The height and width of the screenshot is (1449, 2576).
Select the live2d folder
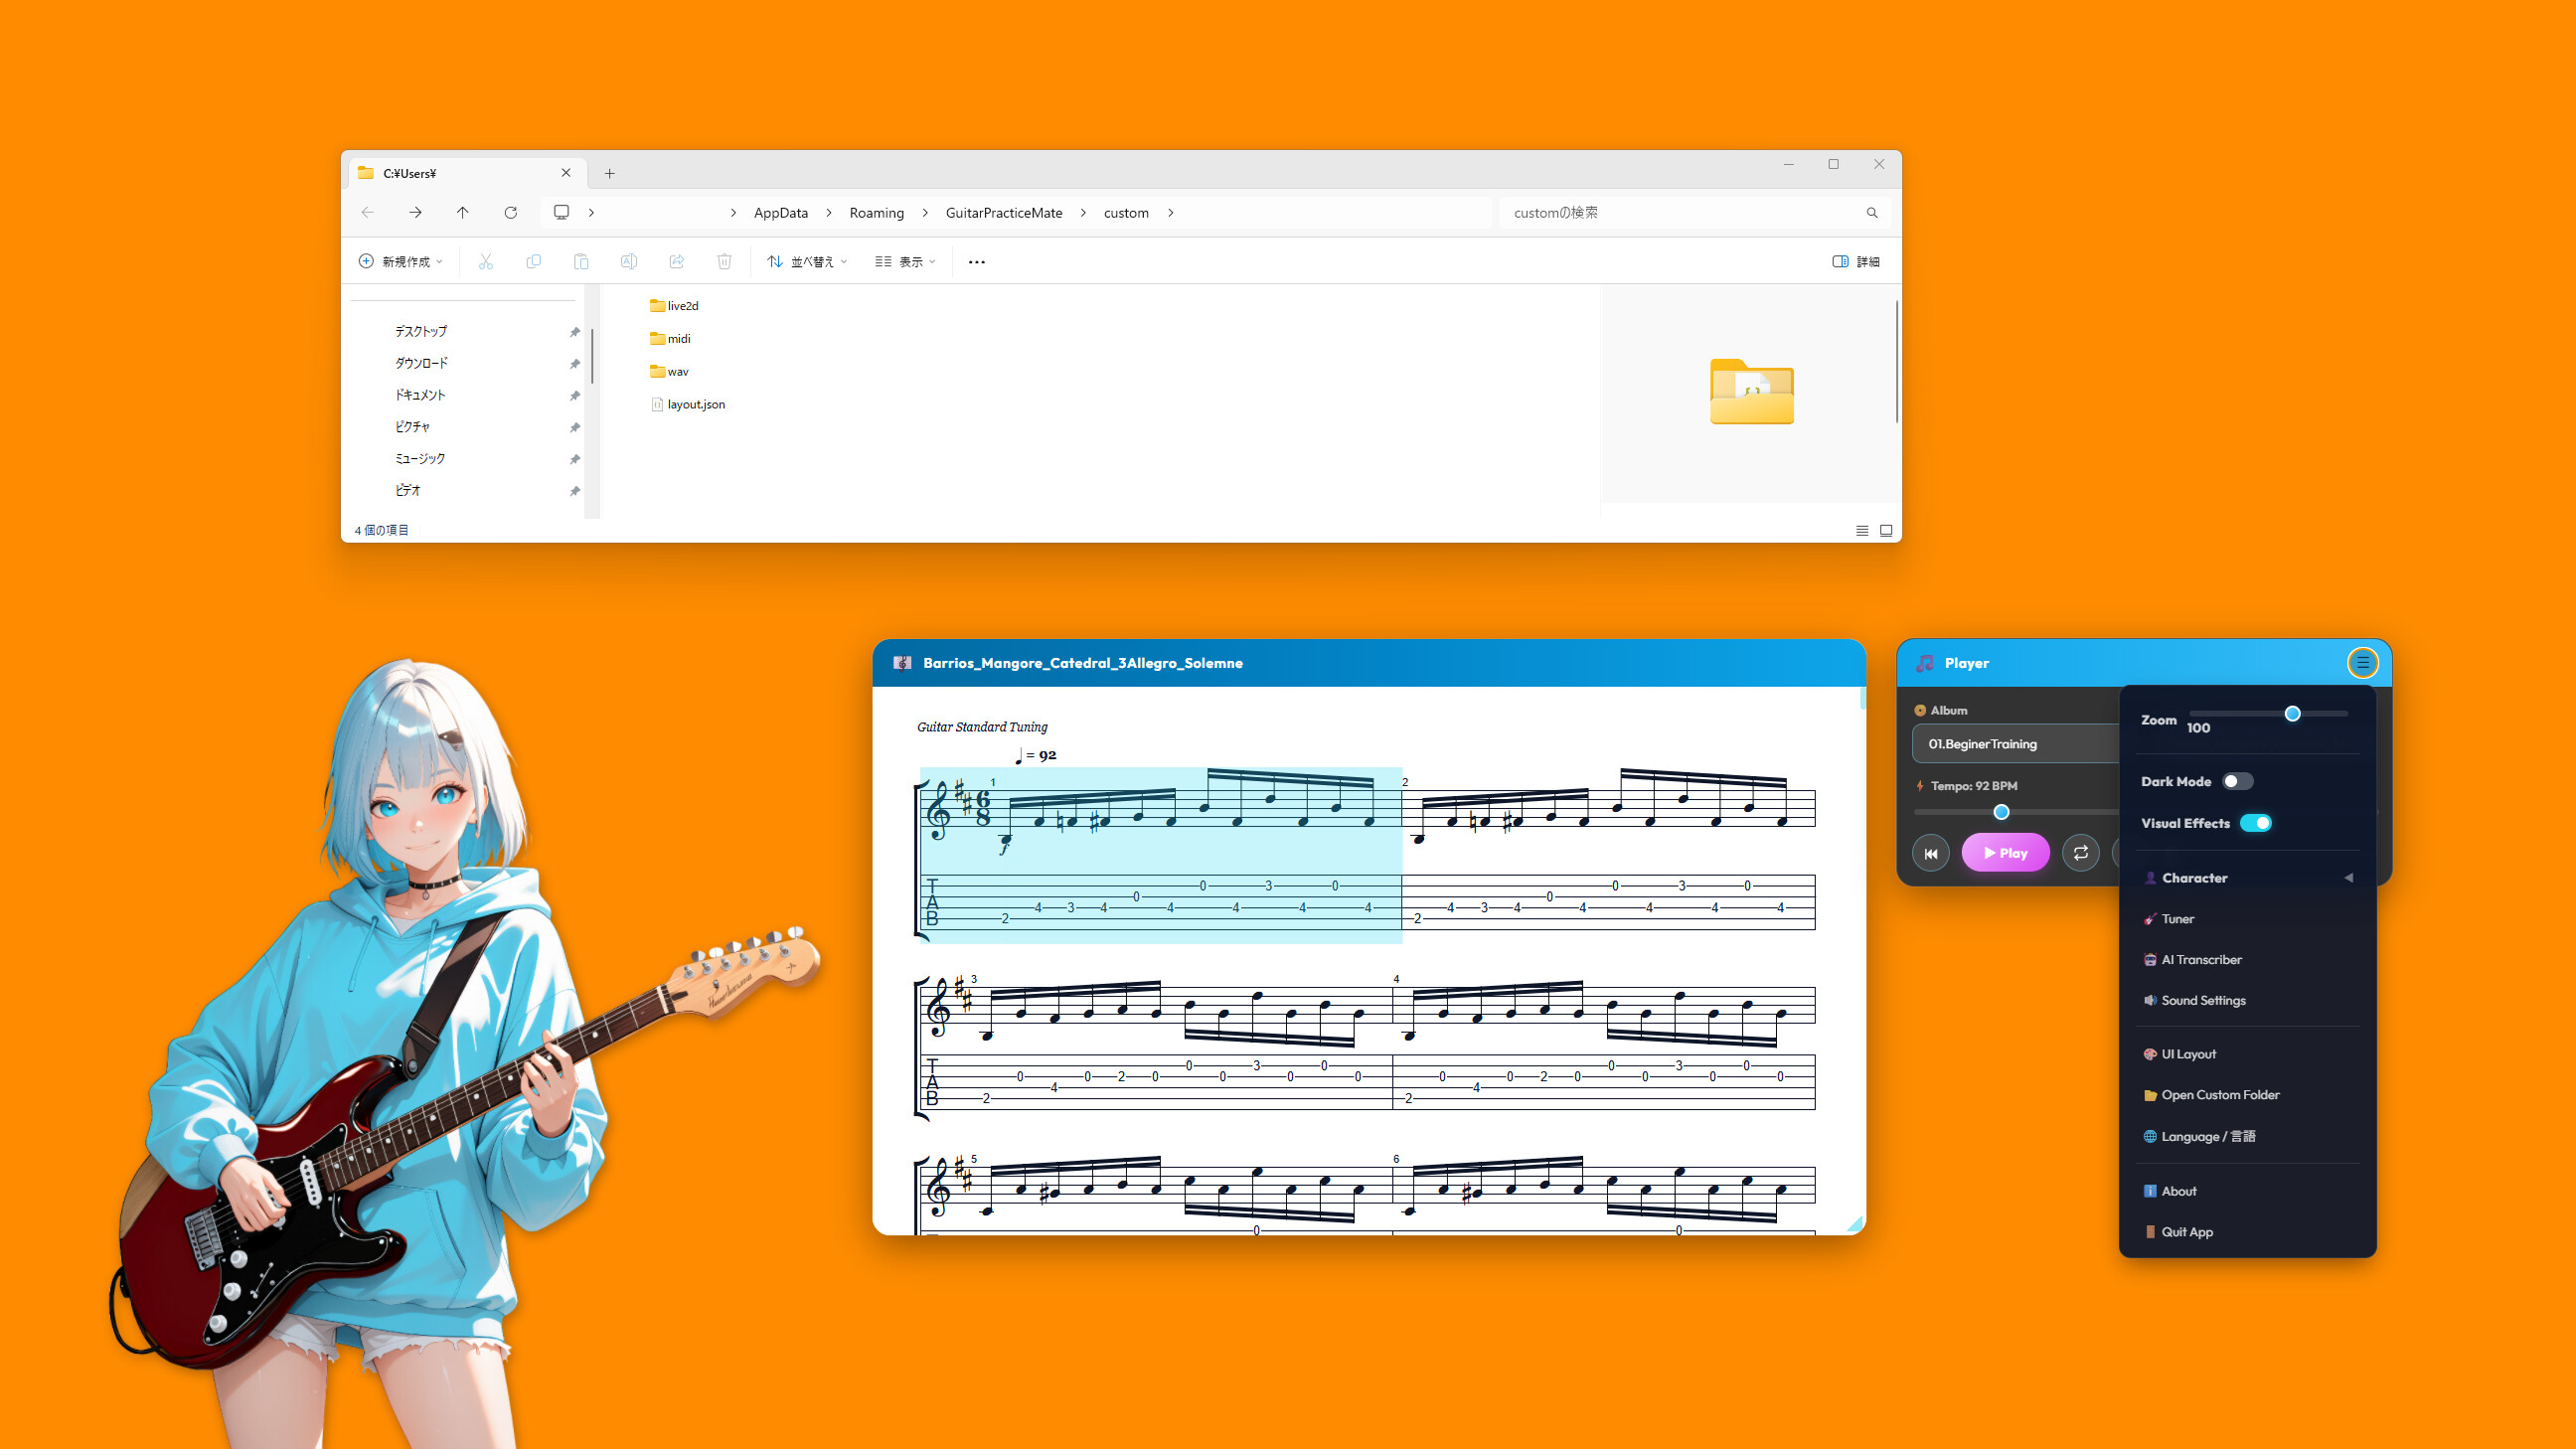(674, 306)
